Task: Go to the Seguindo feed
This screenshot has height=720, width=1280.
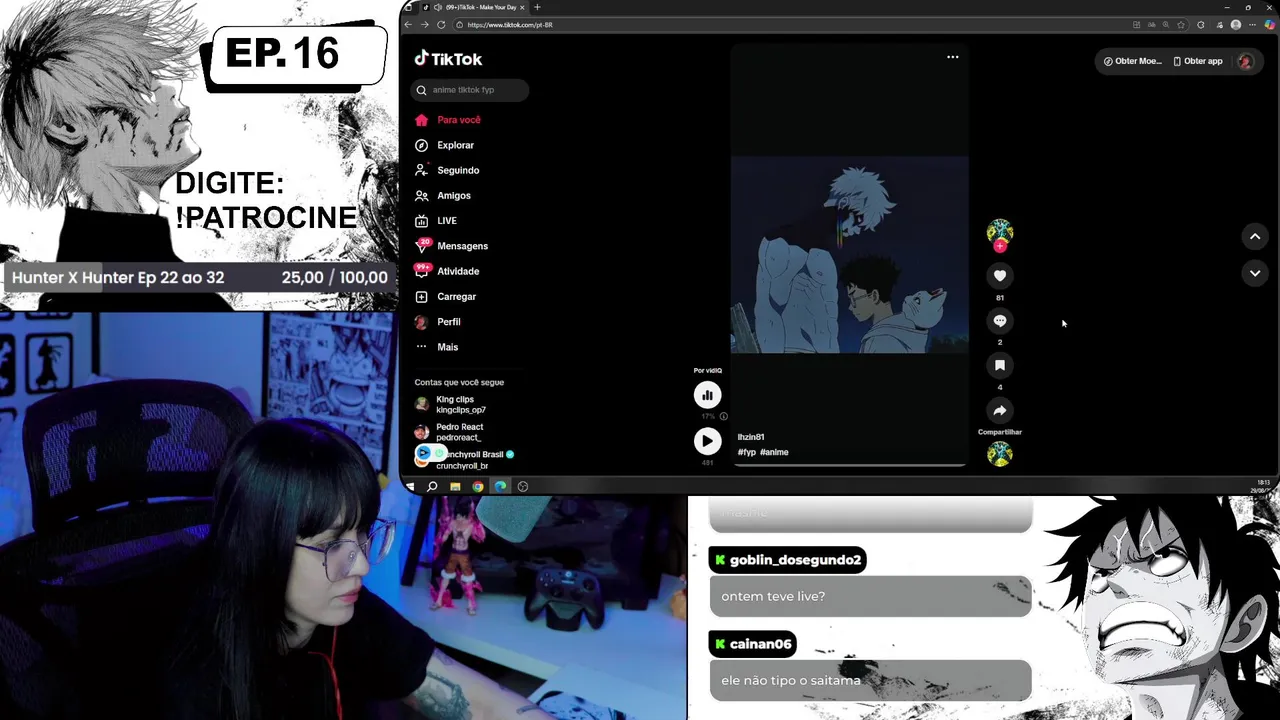Action: point(447,170)
